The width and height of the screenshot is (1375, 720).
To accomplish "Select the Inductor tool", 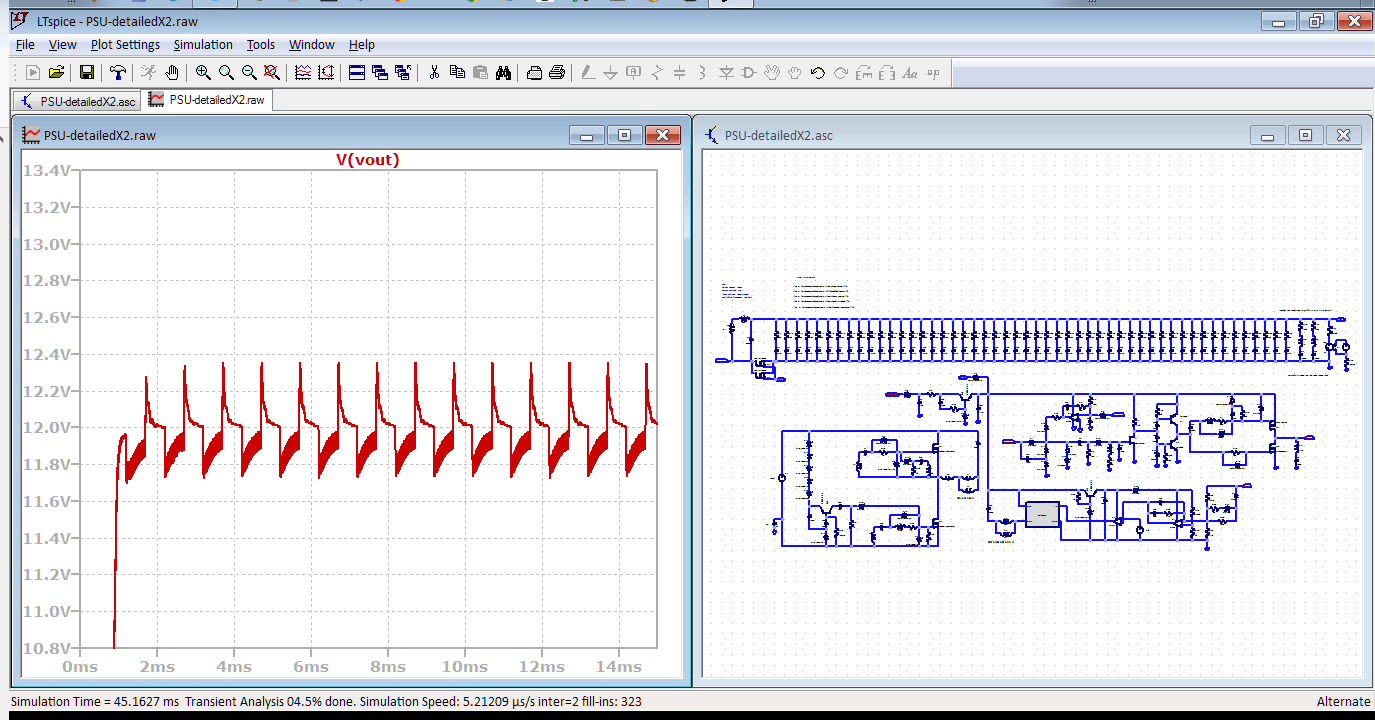I will point(702,72).
